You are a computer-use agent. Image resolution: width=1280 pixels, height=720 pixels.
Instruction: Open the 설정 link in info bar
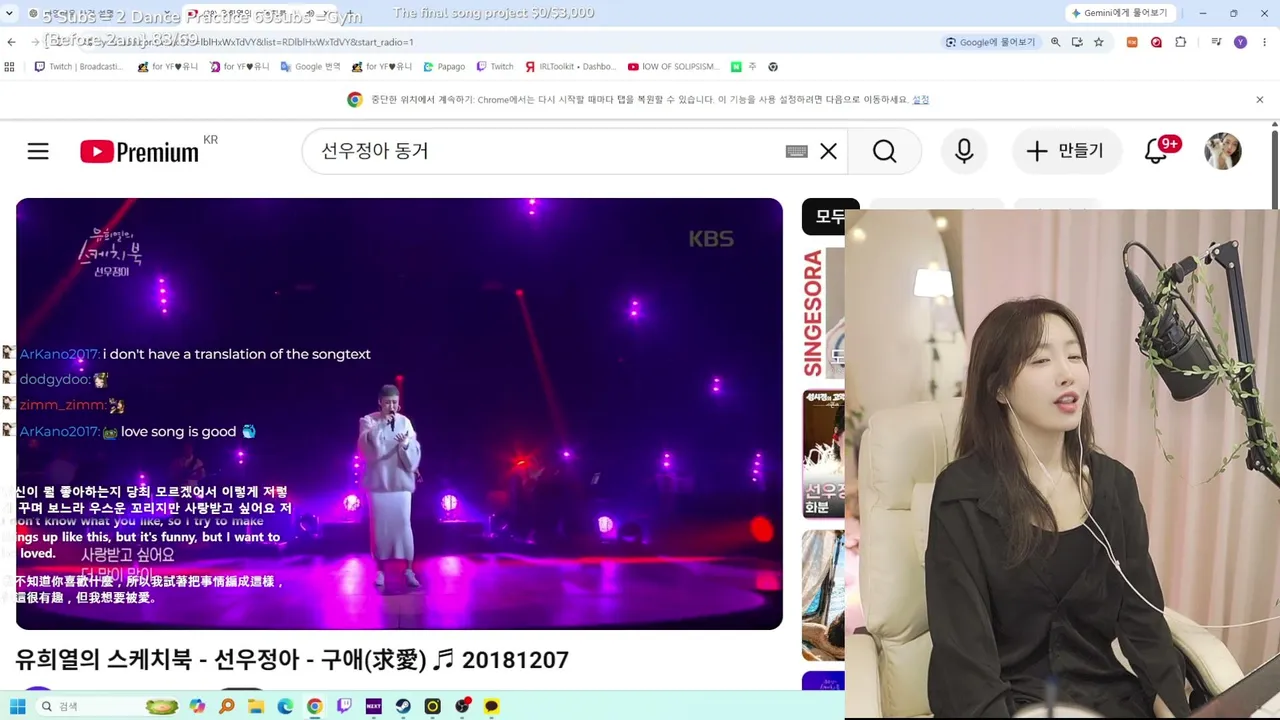point(920,100)
